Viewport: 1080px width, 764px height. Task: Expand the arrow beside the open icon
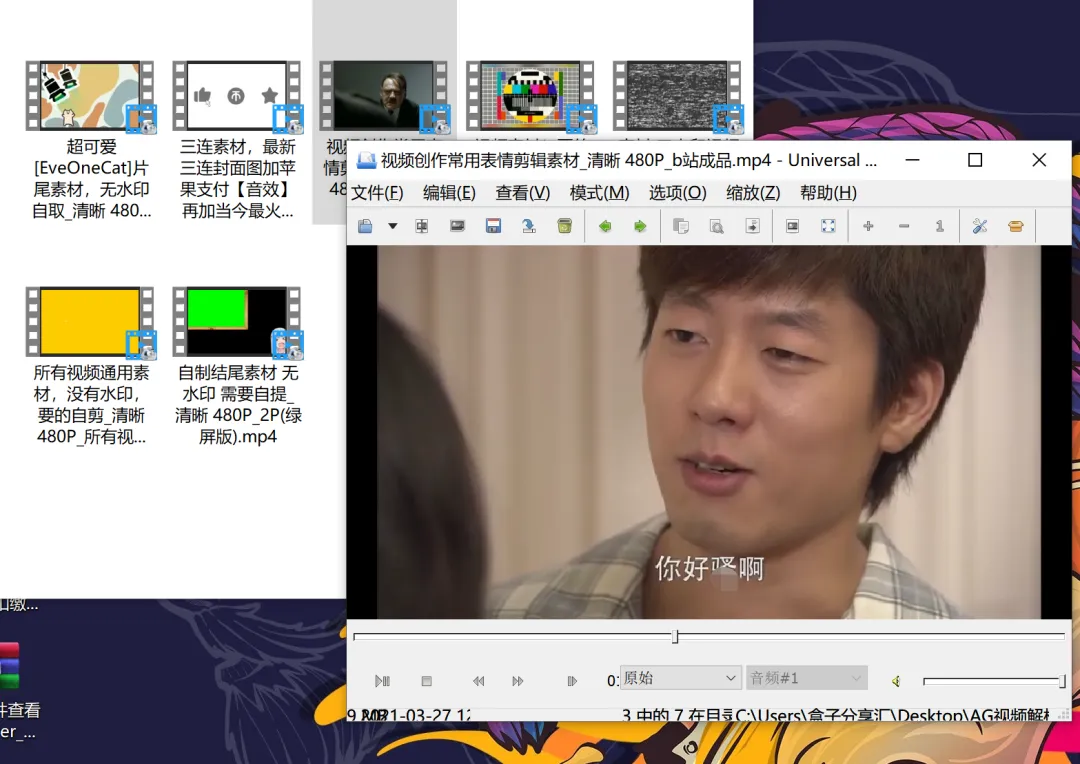(x=393, y=227)
